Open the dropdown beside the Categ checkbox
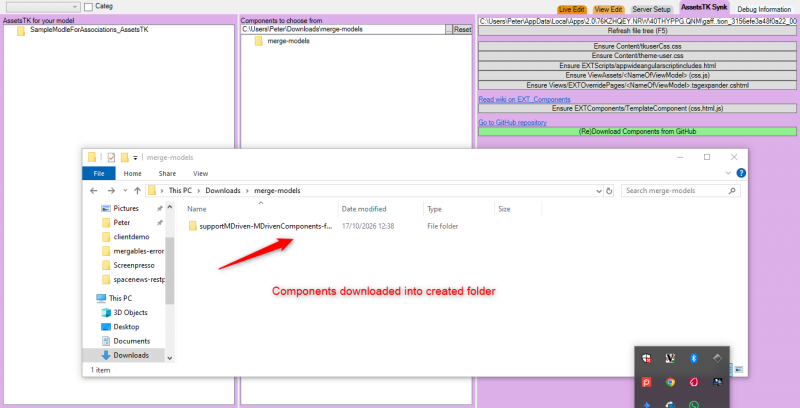800x408 pixels. point(75,7)
